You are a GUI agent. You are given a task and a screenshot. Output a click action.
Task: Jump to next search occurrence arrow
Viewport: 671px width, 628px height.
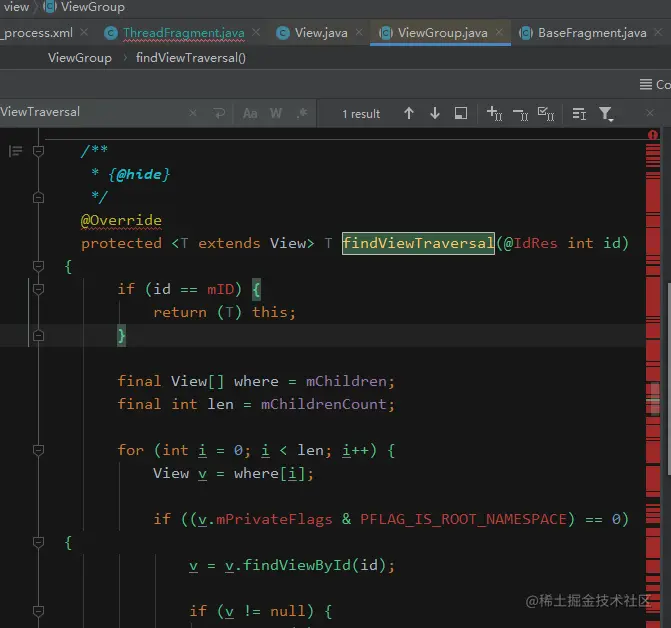[x=435, y=114]
